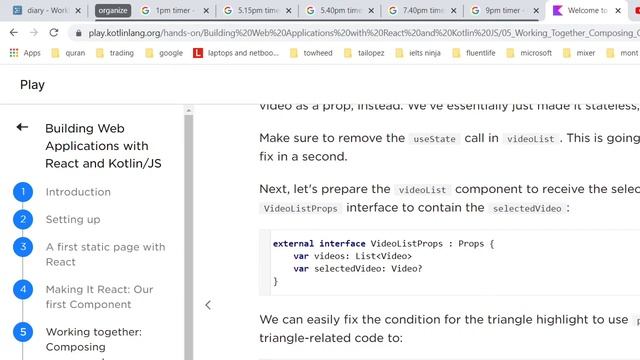Reload the page
The width and height of the screenshot is (640, 360).
(x=54, y=33)
